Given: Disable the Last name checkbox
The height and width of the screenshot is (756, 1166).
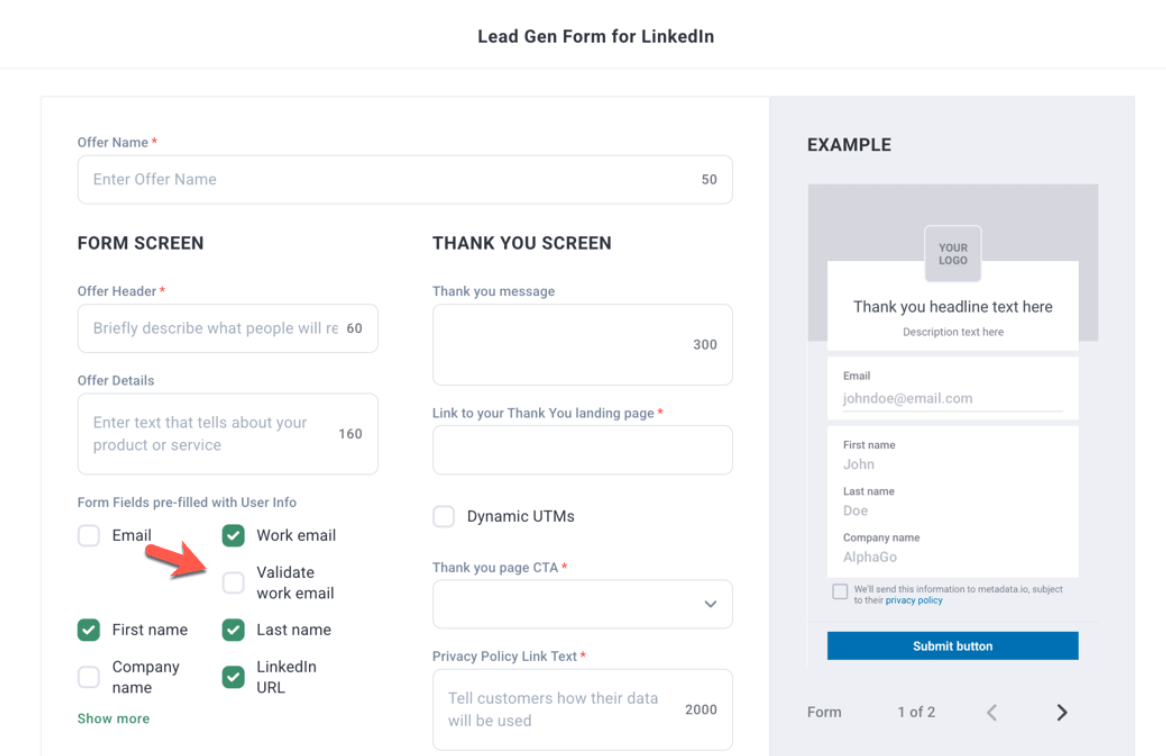Looking at the screenshot, I should click(x=233, y=630).
